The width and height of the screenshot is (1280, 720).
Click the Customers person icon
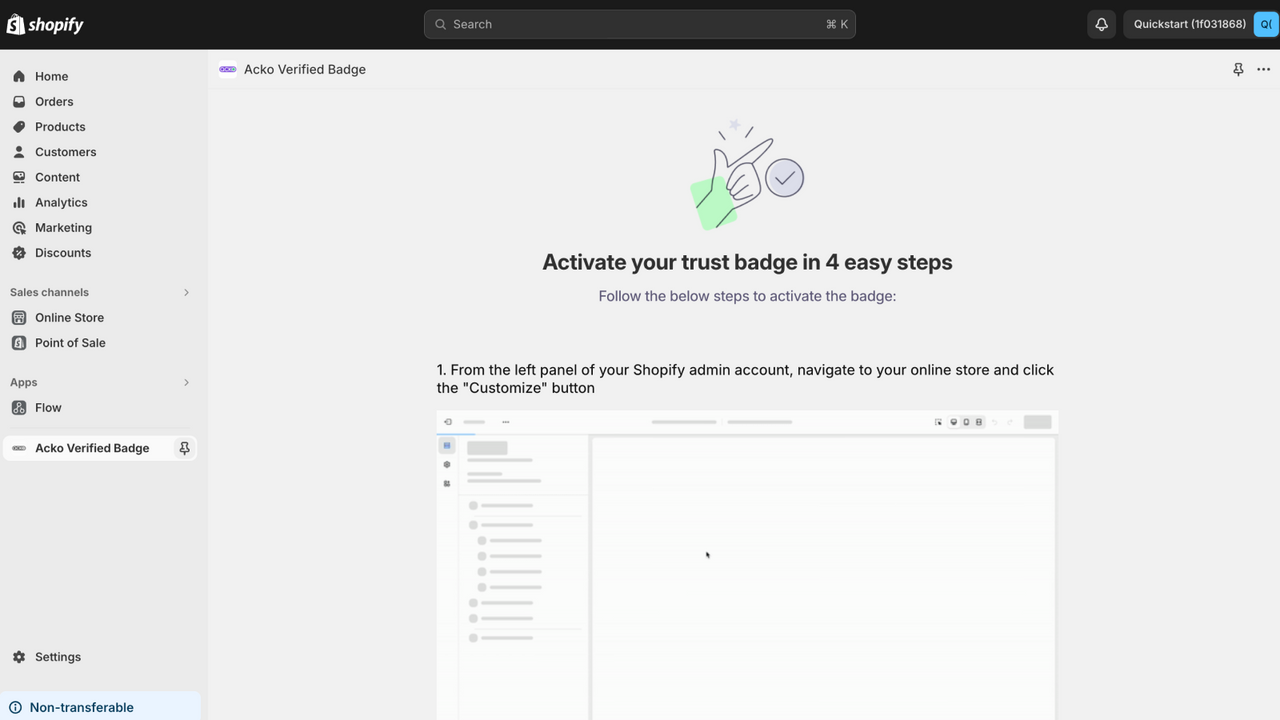tap(19, 152)
